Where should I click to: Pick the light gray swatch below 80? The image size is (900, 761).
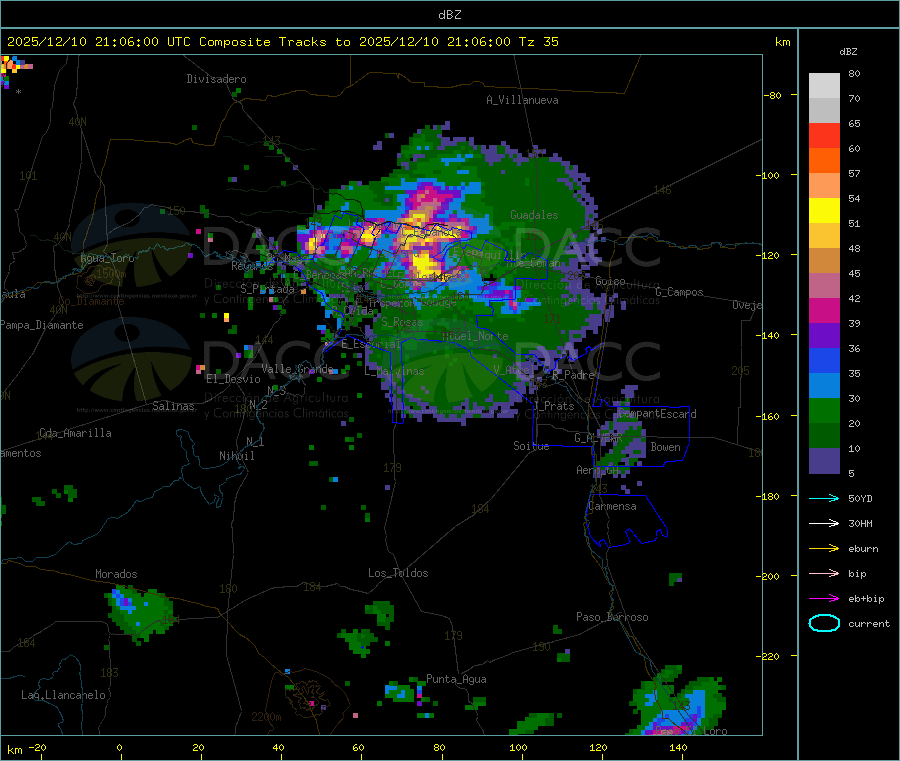824,86
